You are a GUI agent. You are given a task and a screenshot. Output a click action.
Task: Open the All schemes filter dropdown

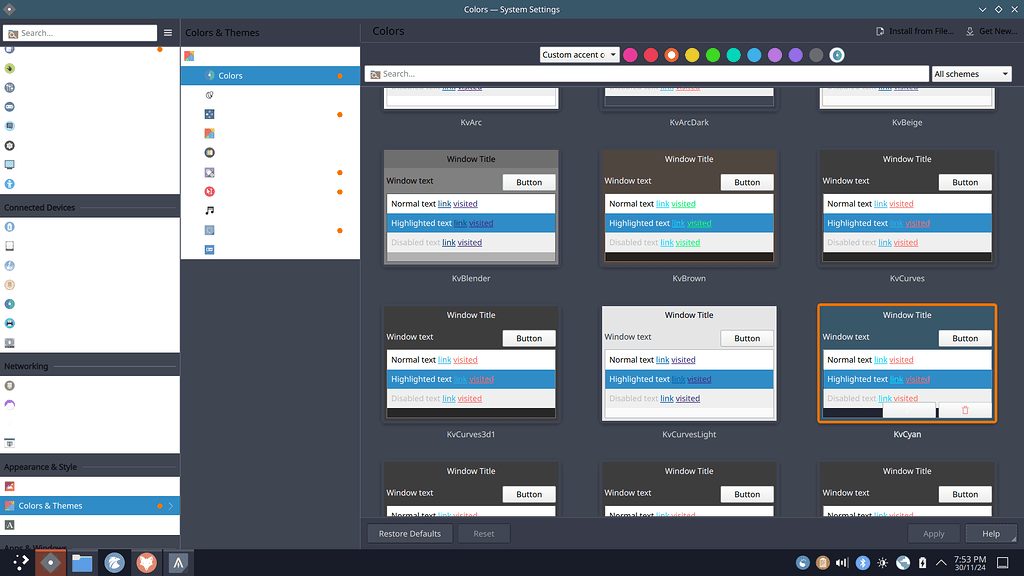[x=971, y=73]
